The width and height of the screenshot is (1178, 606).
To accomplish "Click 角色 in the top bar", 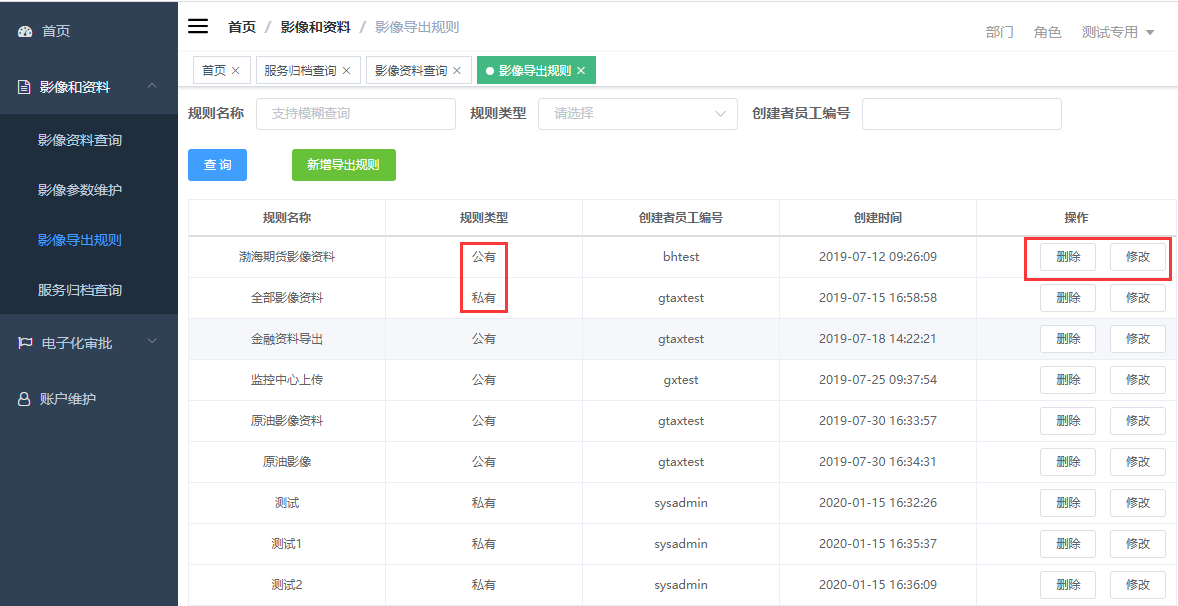I will point(1047,32).
